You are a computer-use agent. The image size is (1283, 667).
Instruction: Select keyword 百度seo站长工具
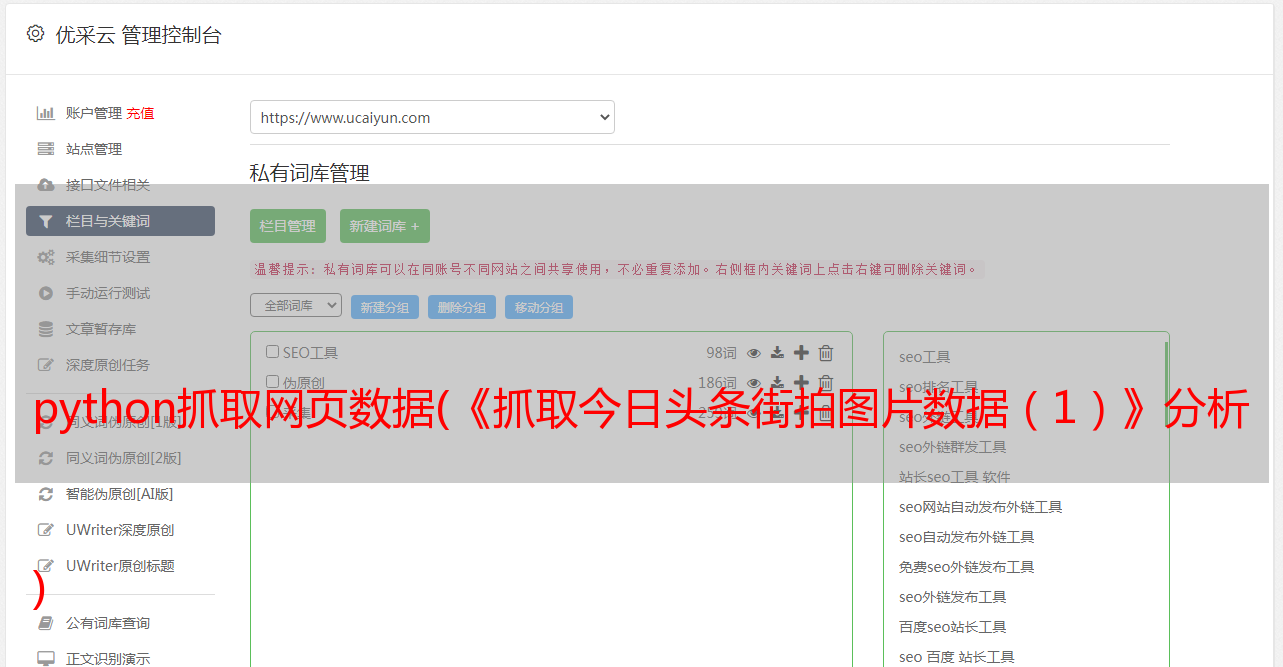[x=952, y=627]
